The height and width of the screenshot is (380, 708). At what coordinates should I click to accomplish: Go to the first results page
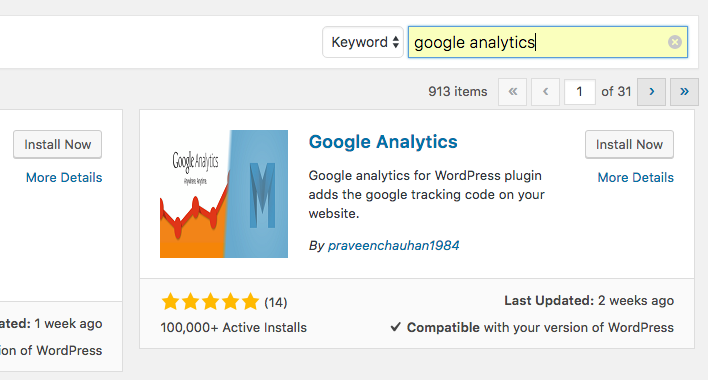point(512,92)
